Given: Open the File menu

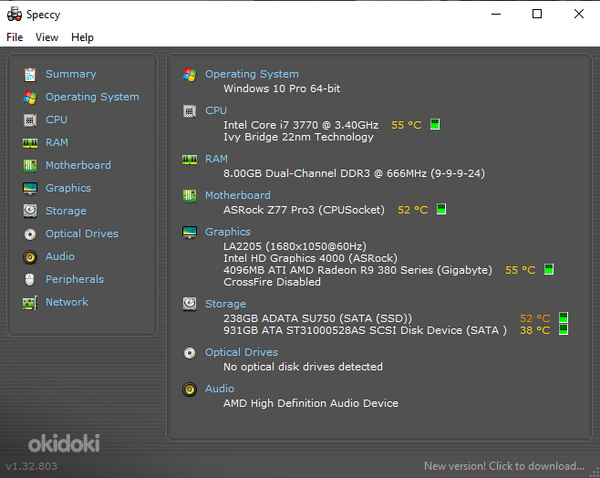Looking at the screenshot, I should [15, 37].
